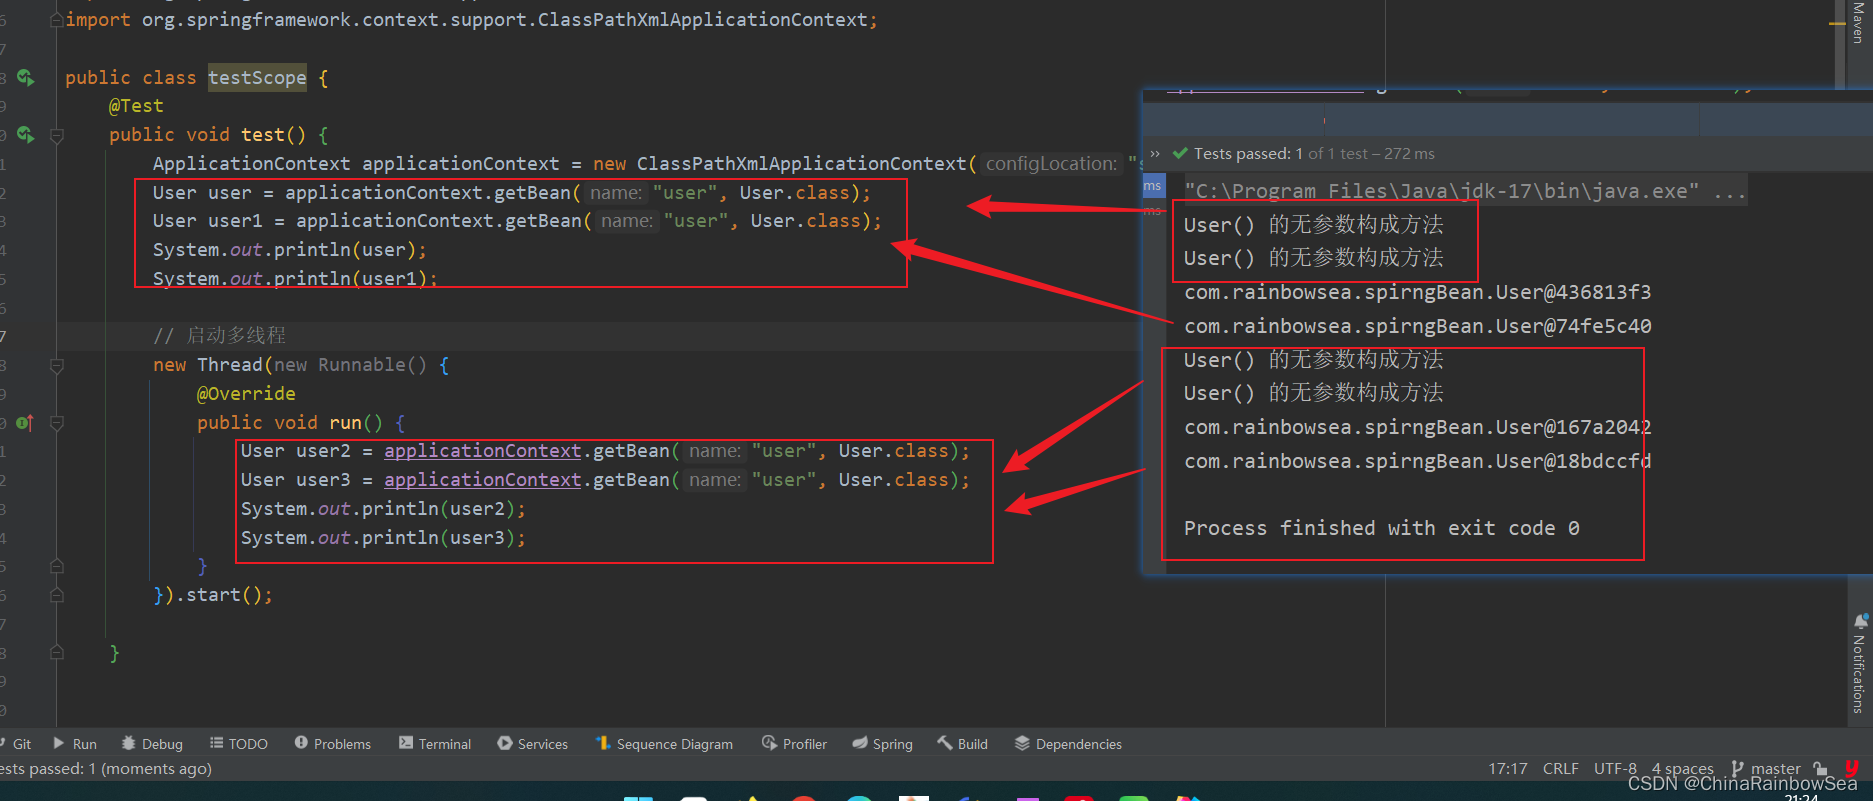Click the @Test annotation

[x=136, y=106]
